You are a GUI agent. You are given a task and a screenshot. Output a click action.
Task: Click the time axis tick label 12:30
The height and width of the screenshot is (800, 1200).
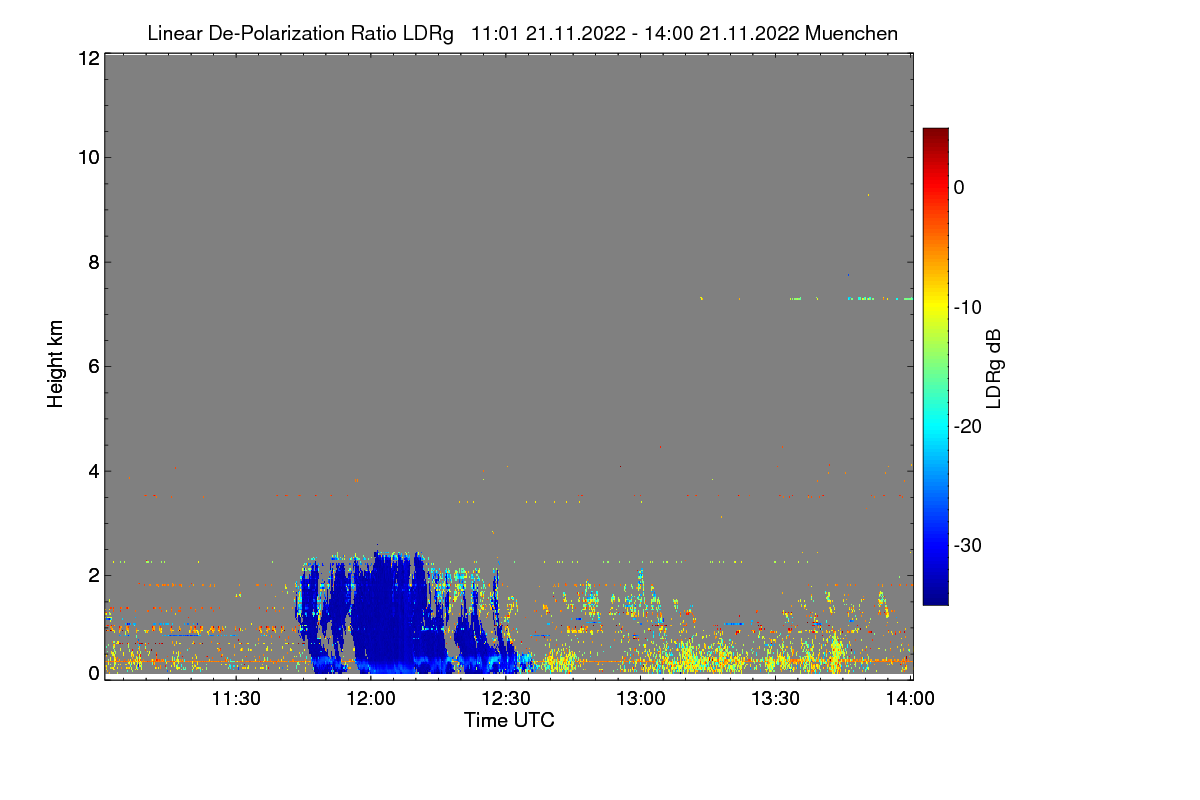tap(506, 698)
